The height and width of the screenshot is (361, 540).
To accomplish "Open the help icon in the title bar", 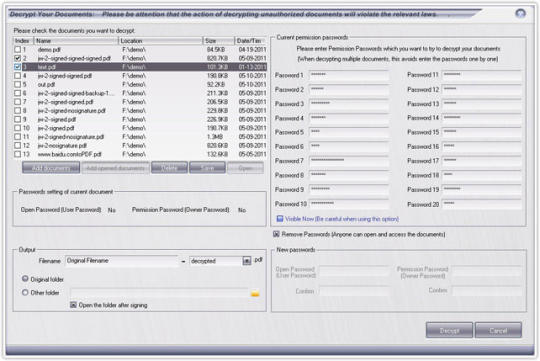I will tap(520, 13).
